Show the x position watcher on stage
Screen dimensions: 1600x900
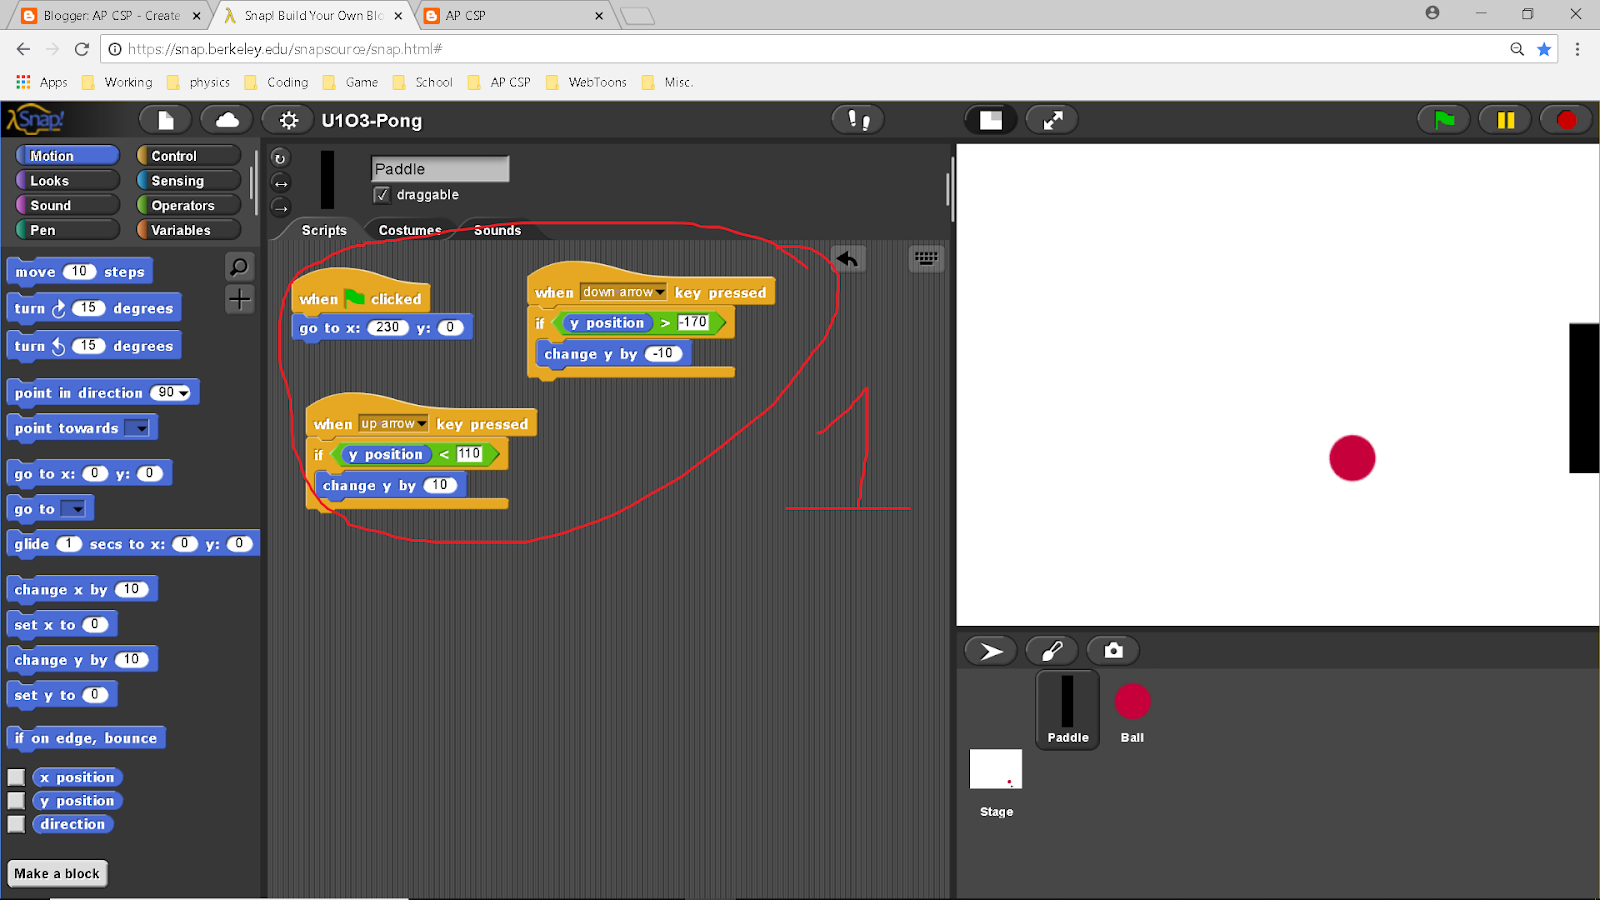point(16,777)
